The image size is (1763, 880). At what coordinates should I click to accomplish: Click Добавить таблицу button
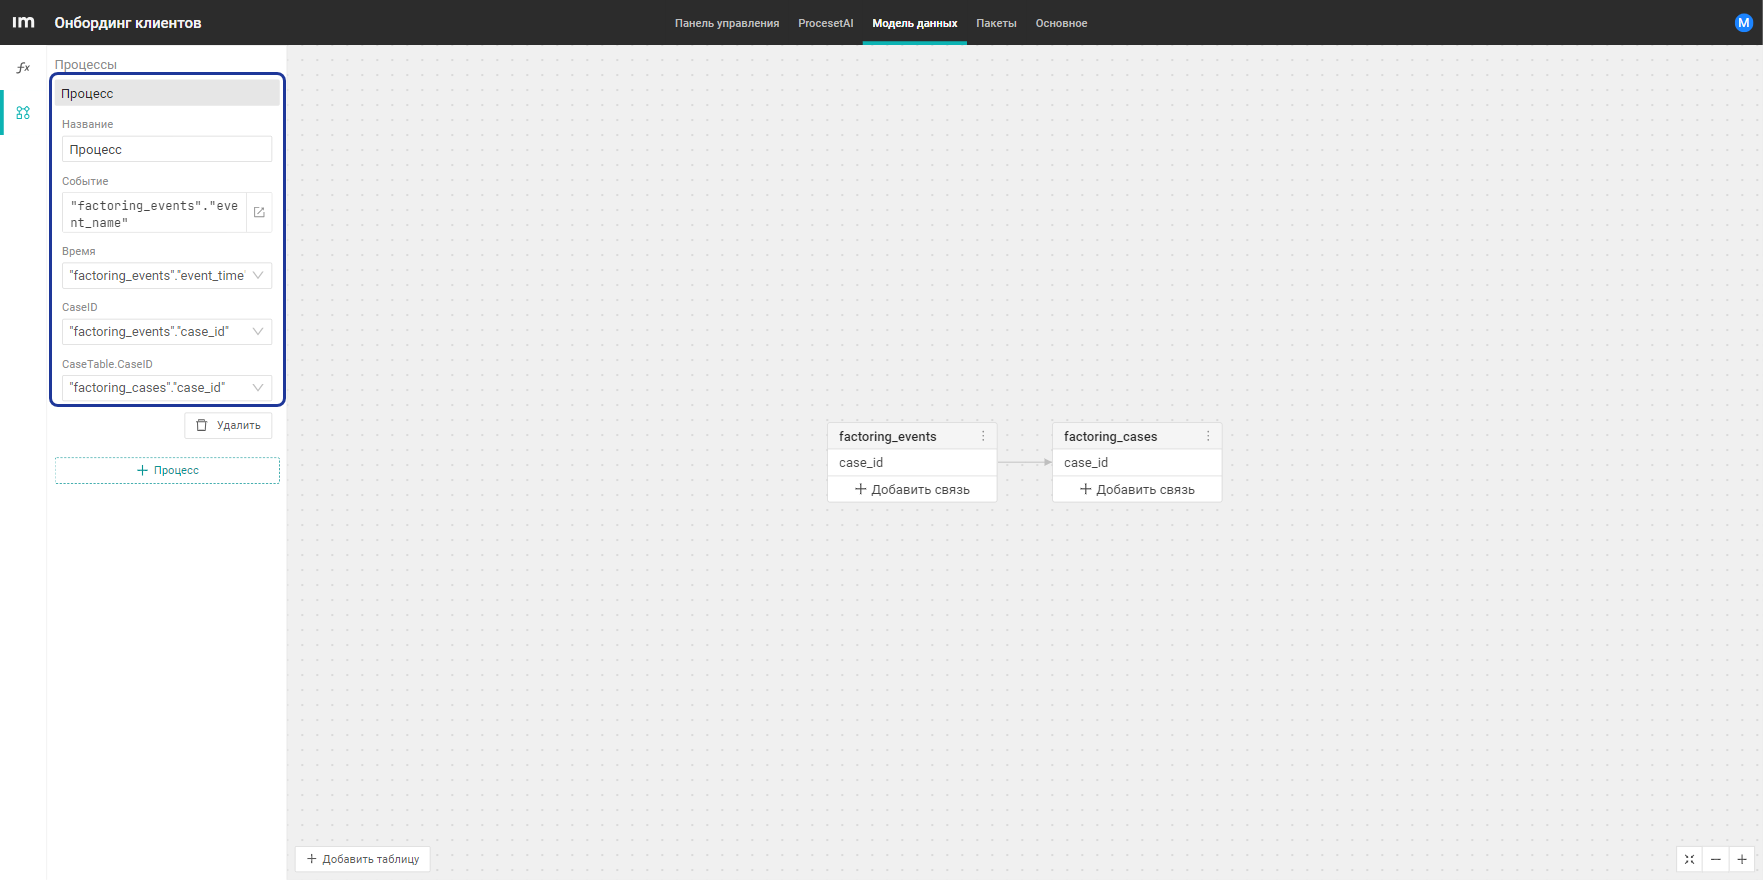(362, 859)
